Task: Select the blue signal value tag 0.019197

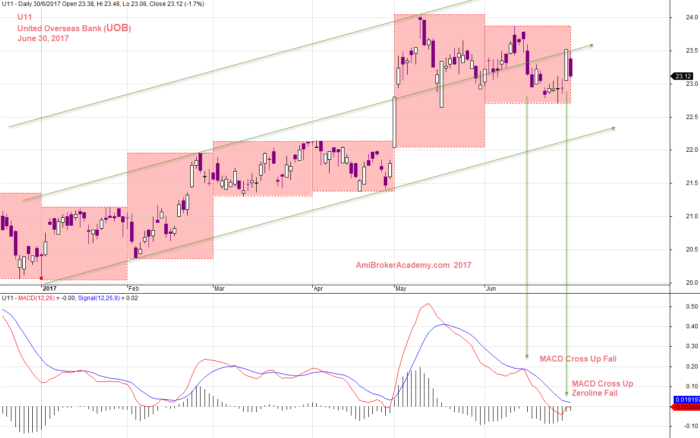Action: 686,399
